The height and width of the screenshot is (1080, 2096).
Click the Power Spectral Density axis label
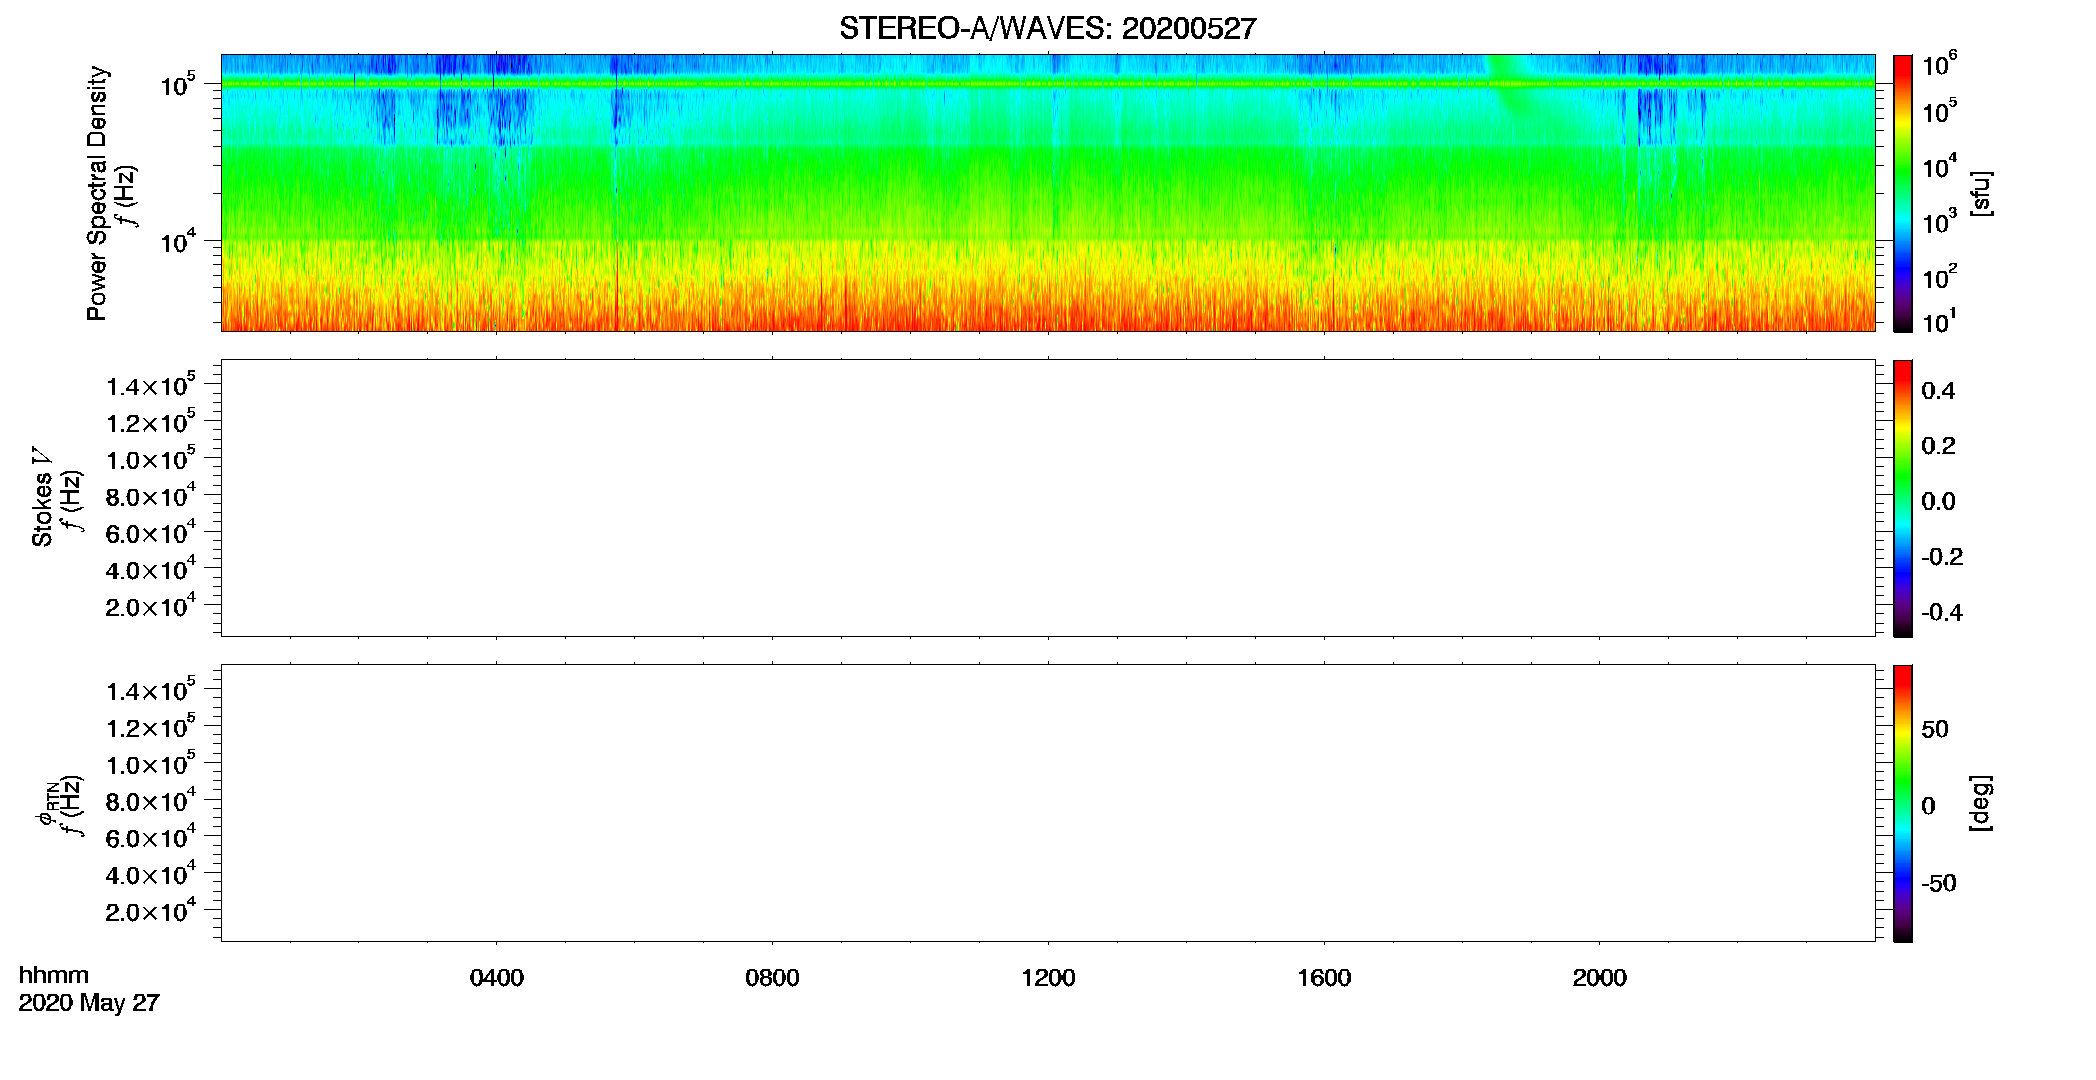point(96,193)
